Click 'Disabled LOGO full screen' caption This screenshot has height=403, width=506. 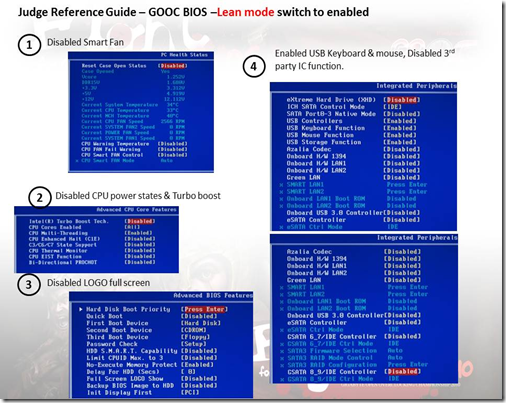98,283
